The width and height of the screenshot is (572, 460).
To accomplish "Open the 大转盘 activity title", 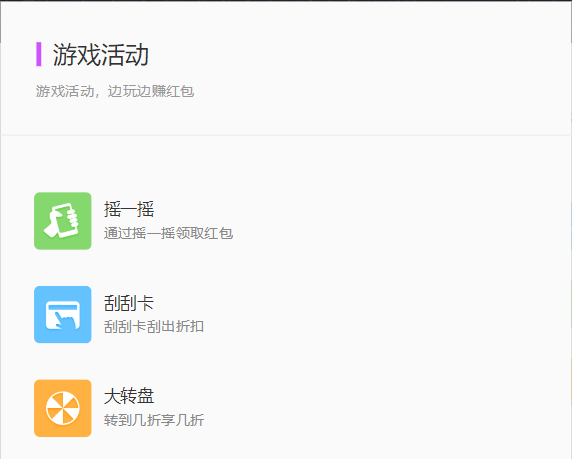I will pyautogui.click(x=129, y=397).
